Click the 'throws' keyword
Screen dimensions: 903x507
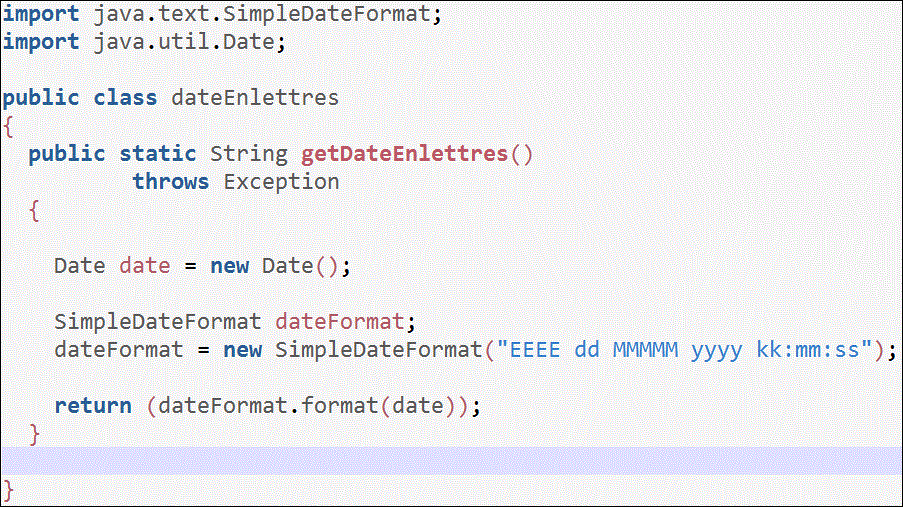click(170, 181)
